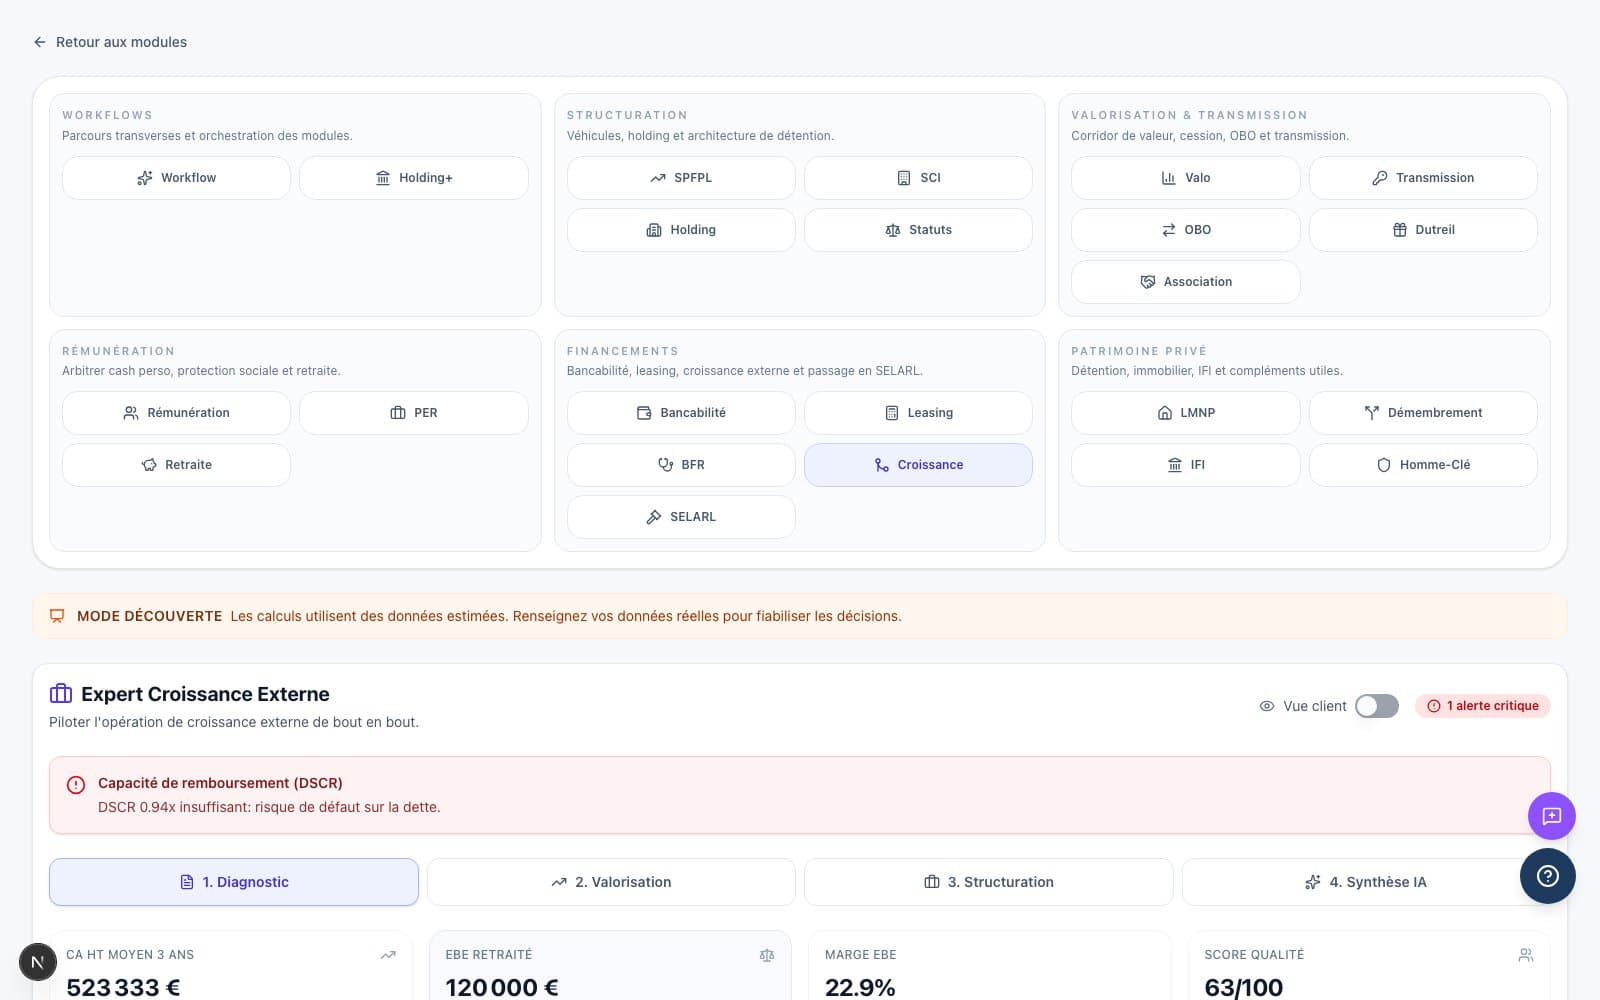Select the SELARL financing module

[x=681, y=517]
